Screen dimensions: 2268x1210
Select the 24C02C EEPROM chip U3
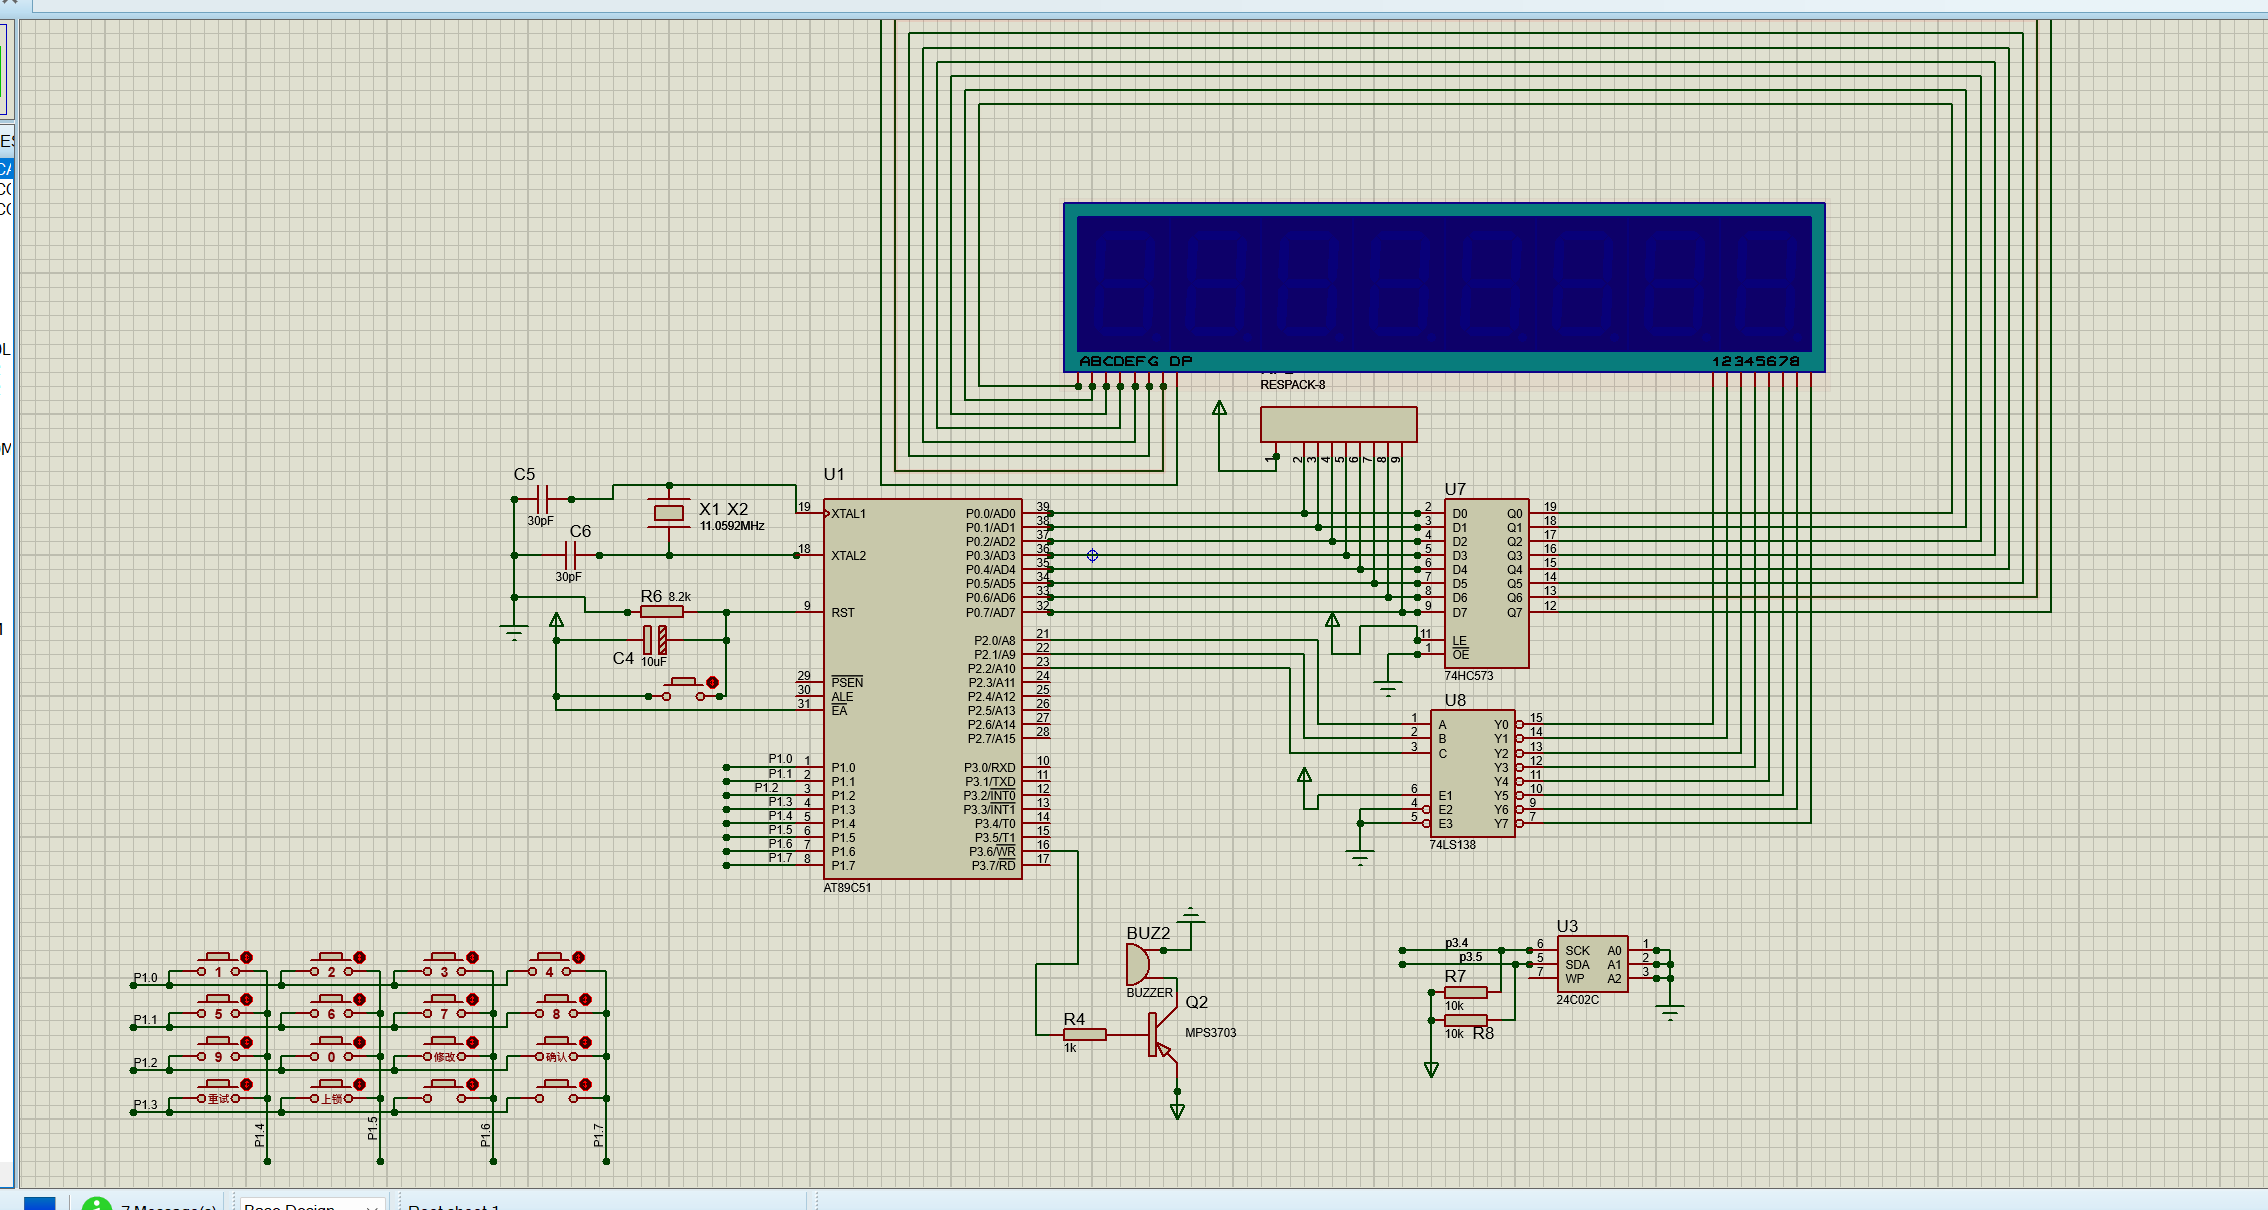[1593, 964]
